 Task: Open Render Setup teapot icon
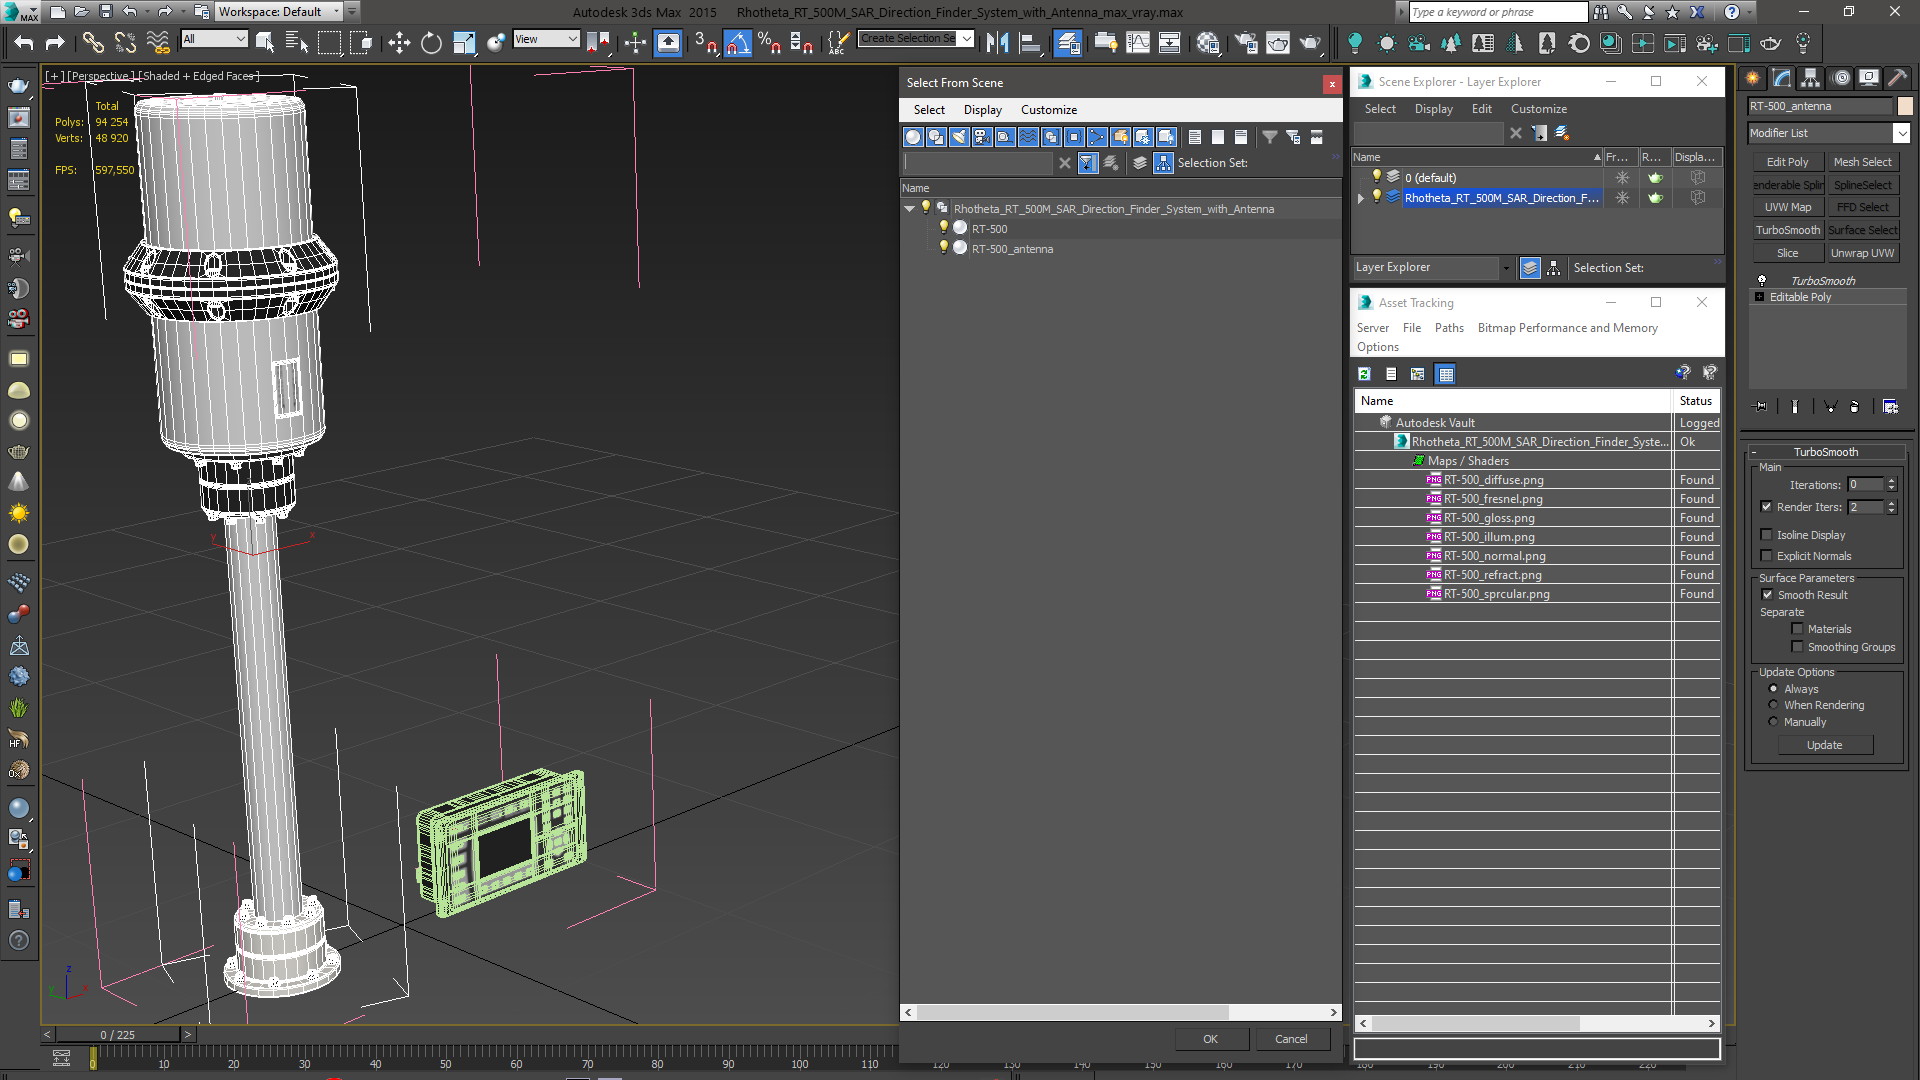point(1246,42)
